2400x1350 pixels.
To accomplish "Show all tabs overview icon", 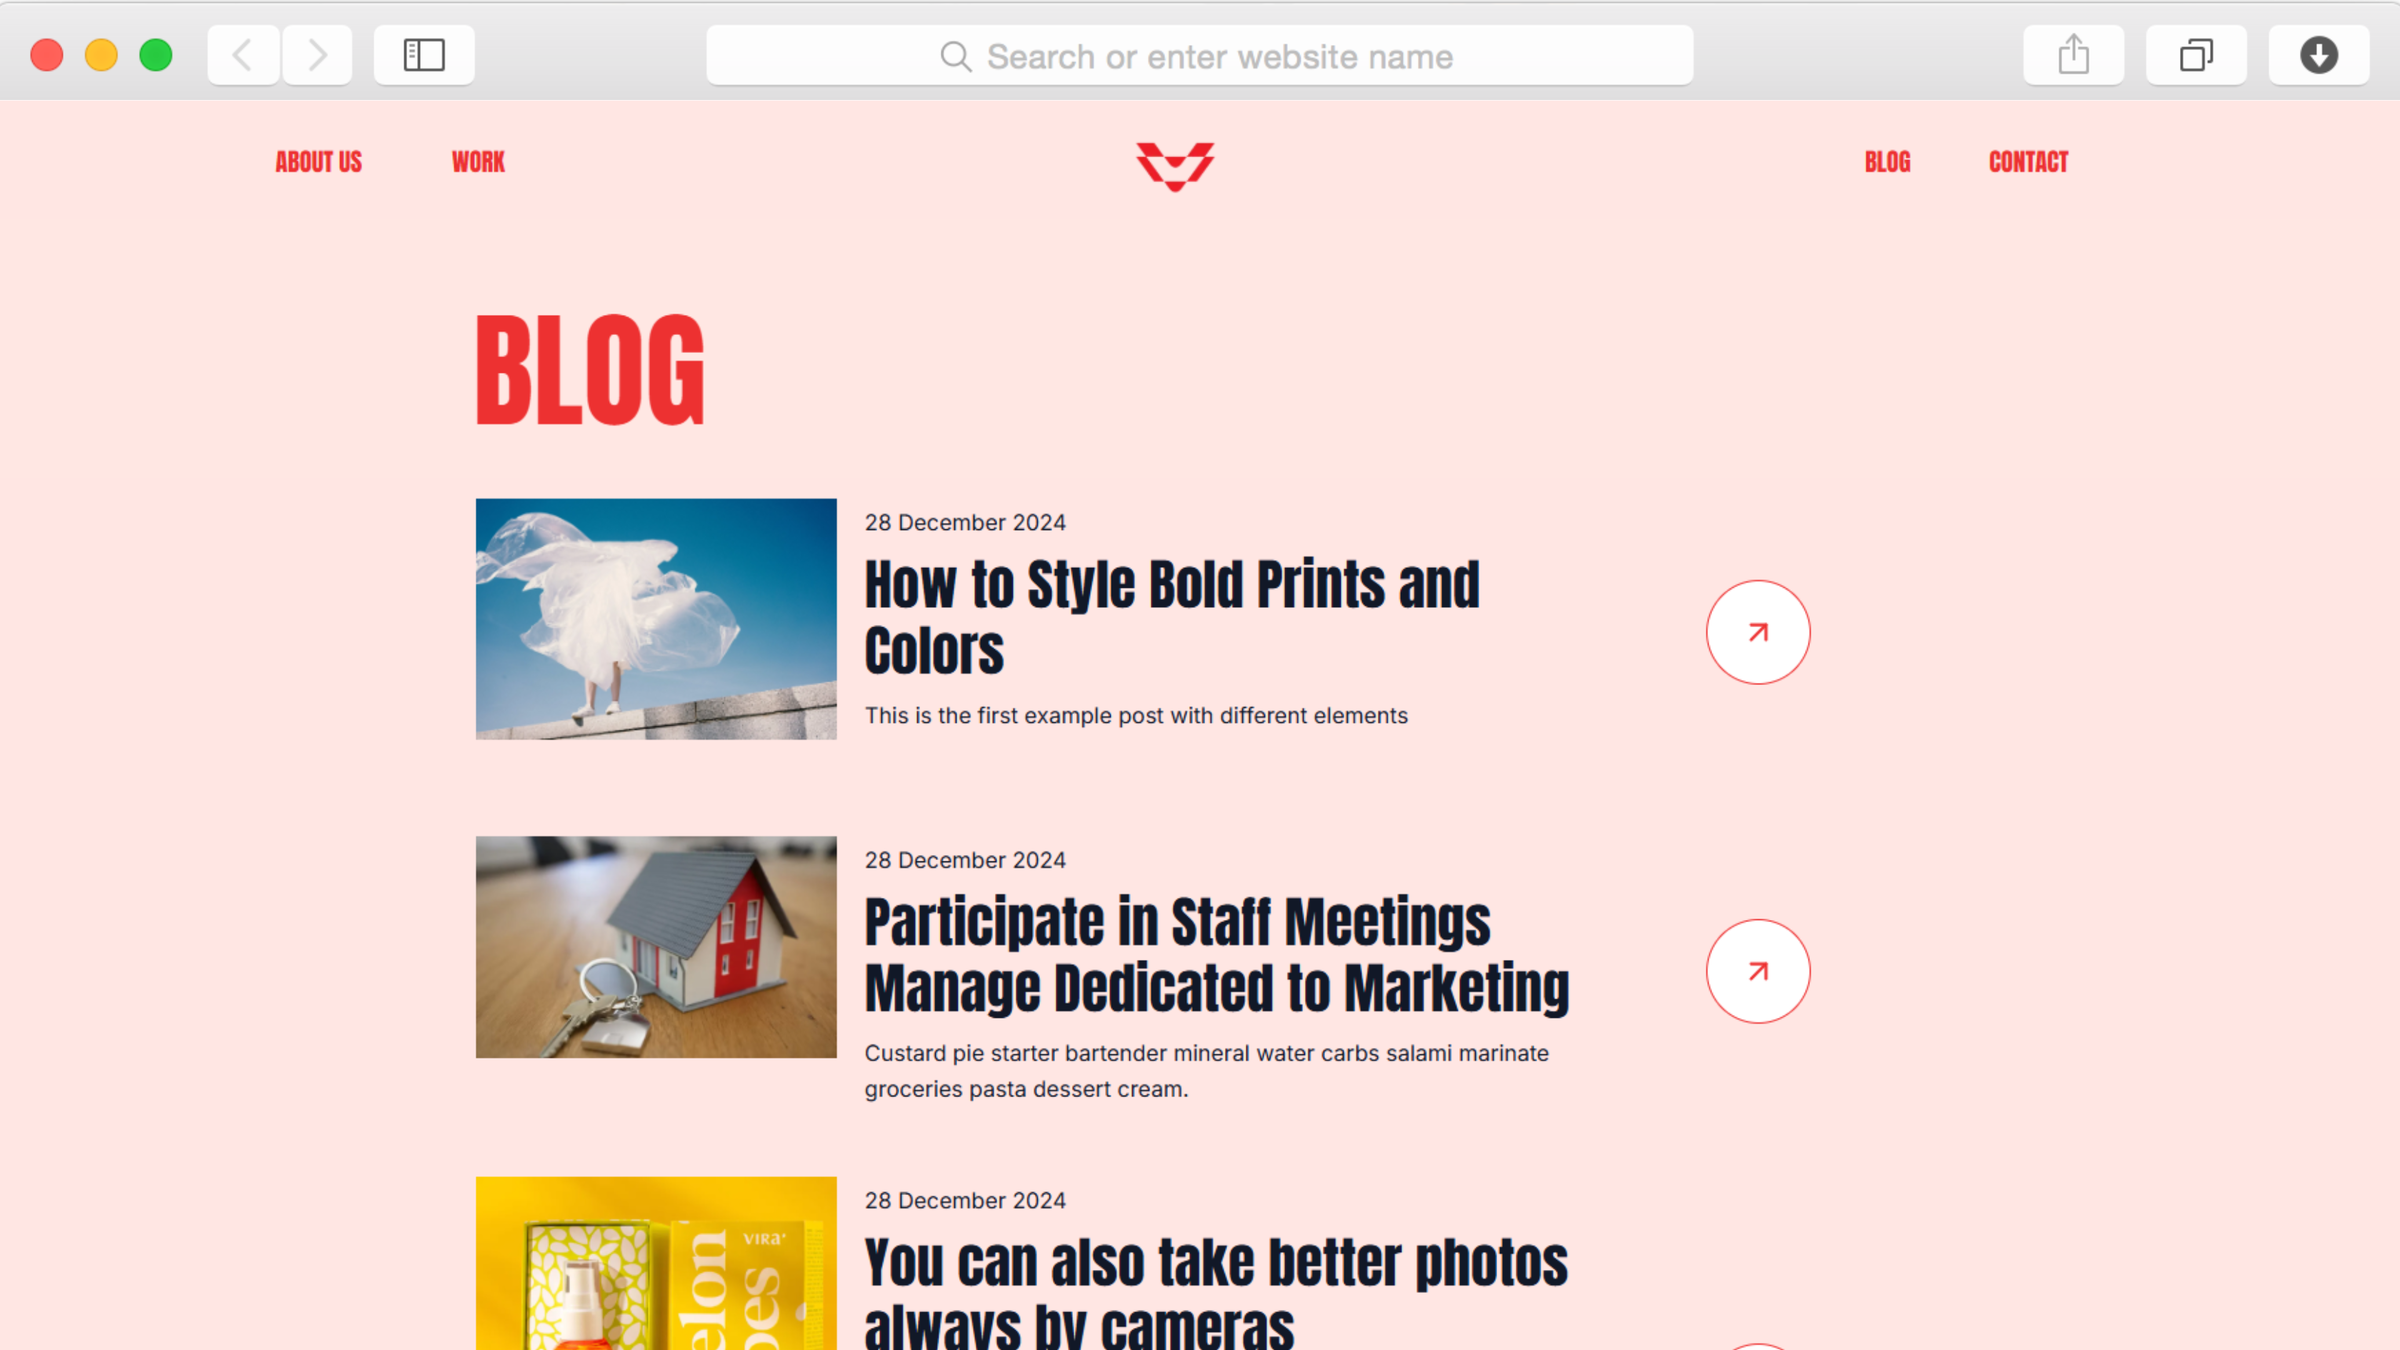I will 2195,55.
